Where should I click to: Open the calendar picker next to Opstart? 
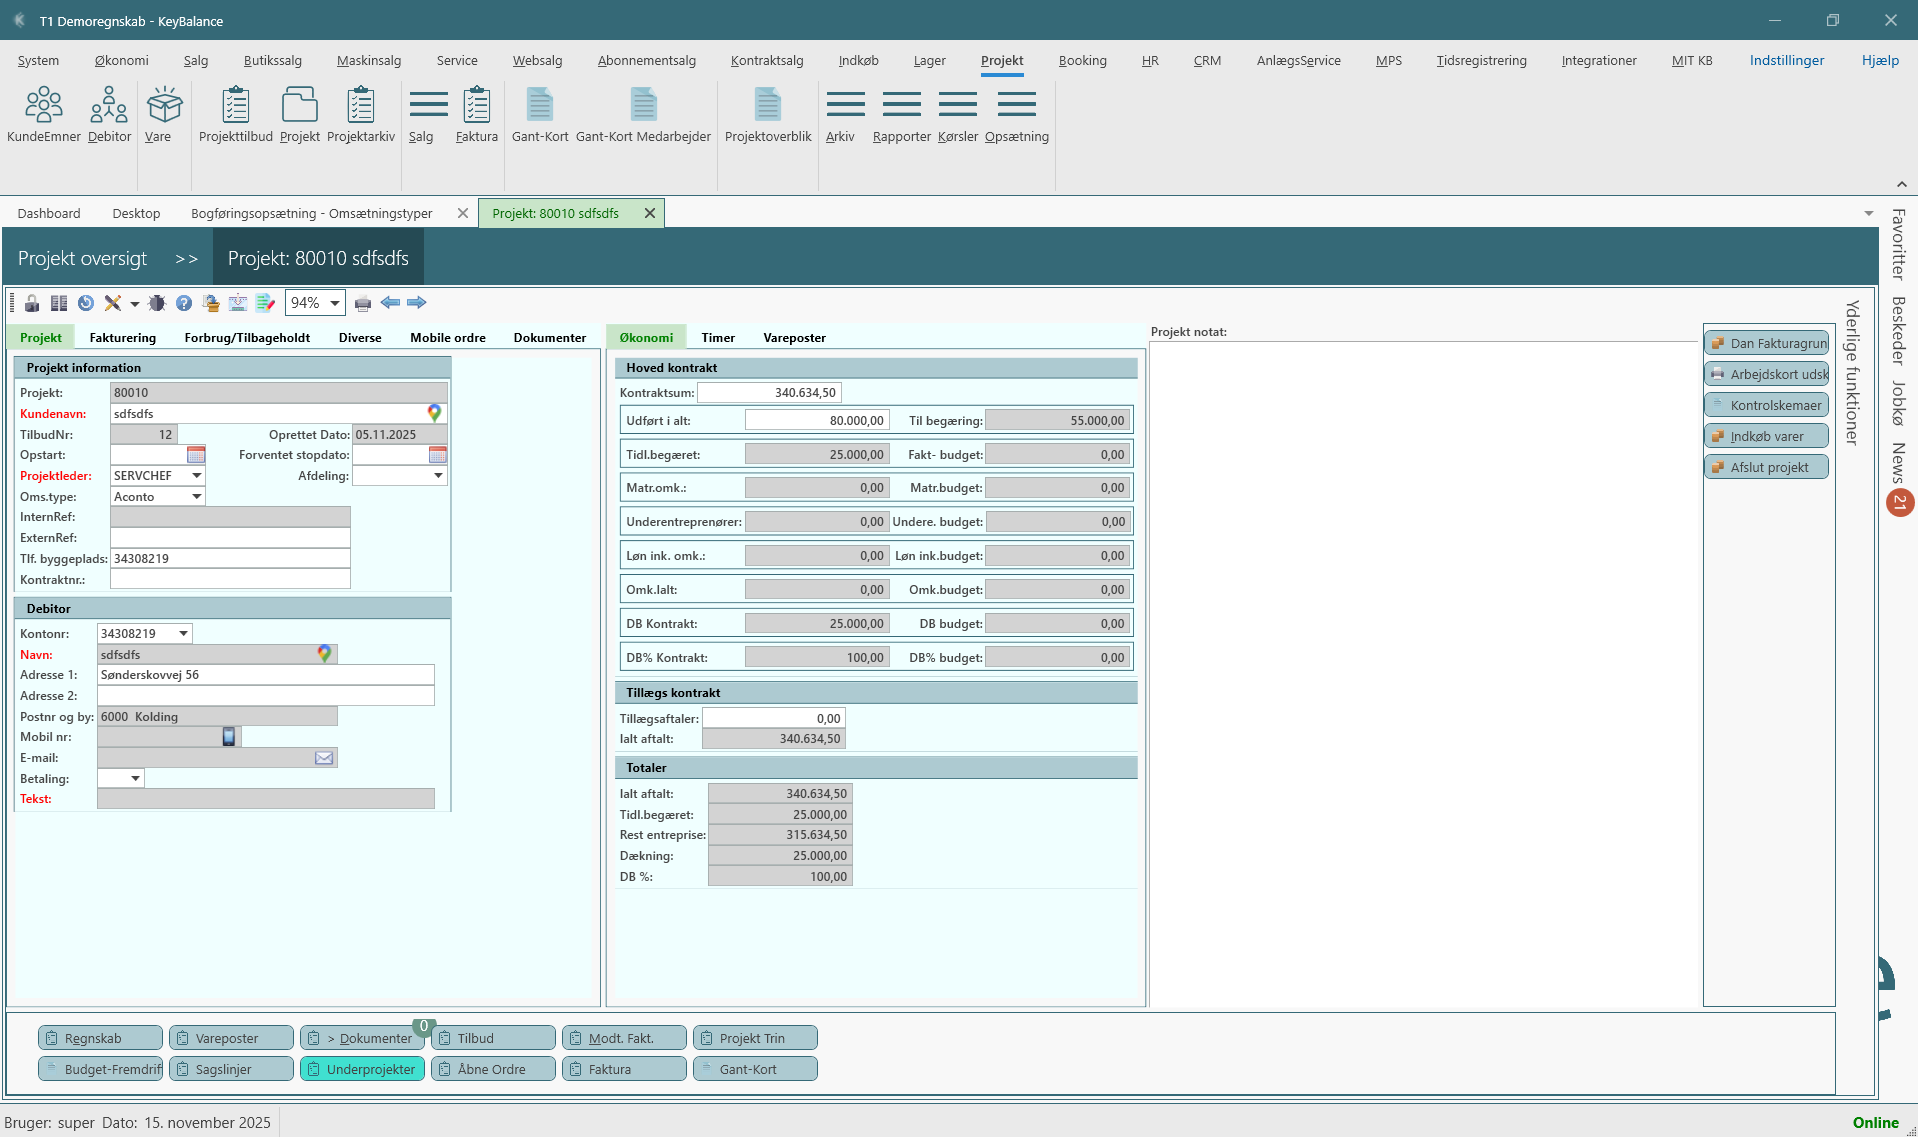point(196,455)
